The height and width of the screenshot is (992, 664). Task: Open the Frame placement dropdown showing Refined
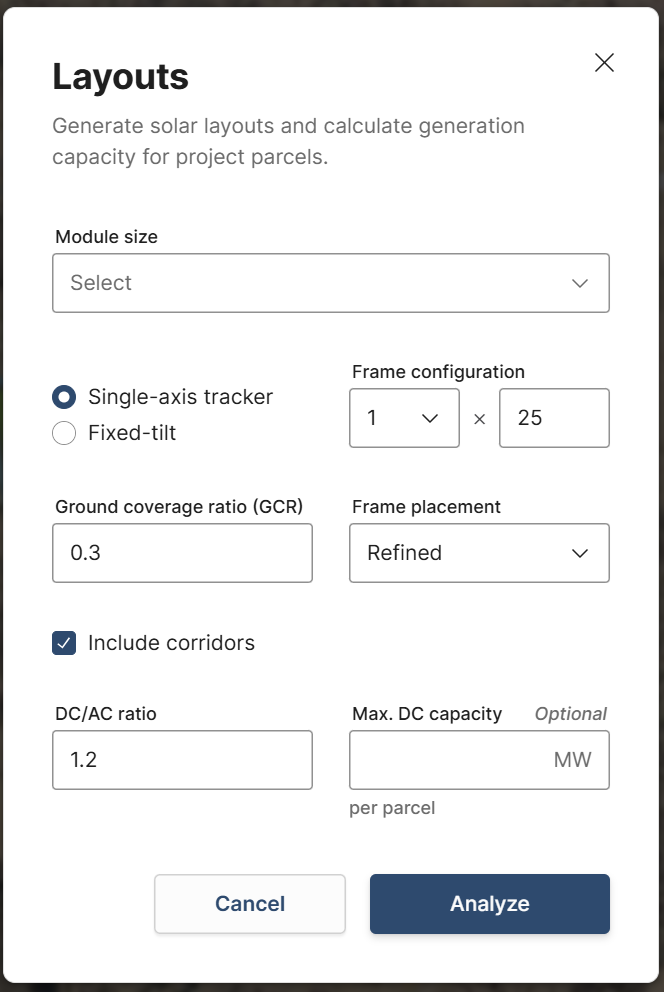[479, 553]
